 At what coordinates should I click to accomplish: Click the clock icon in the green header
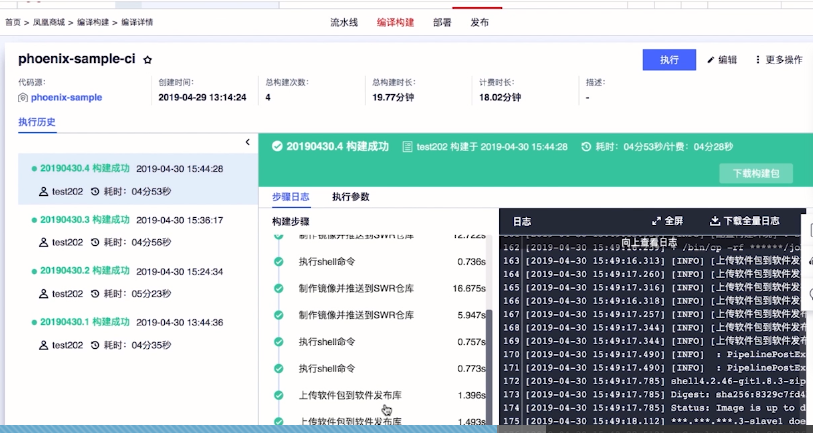coord(586,147)
